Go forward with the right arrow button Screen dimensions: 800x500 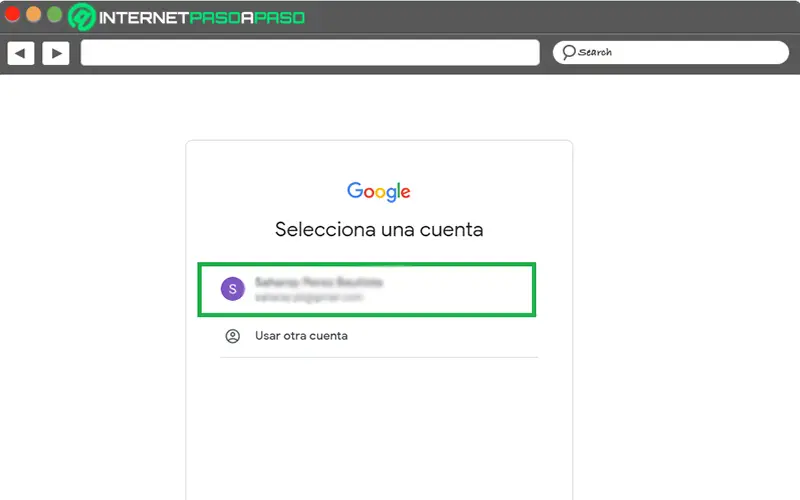[x=56, y=53]
